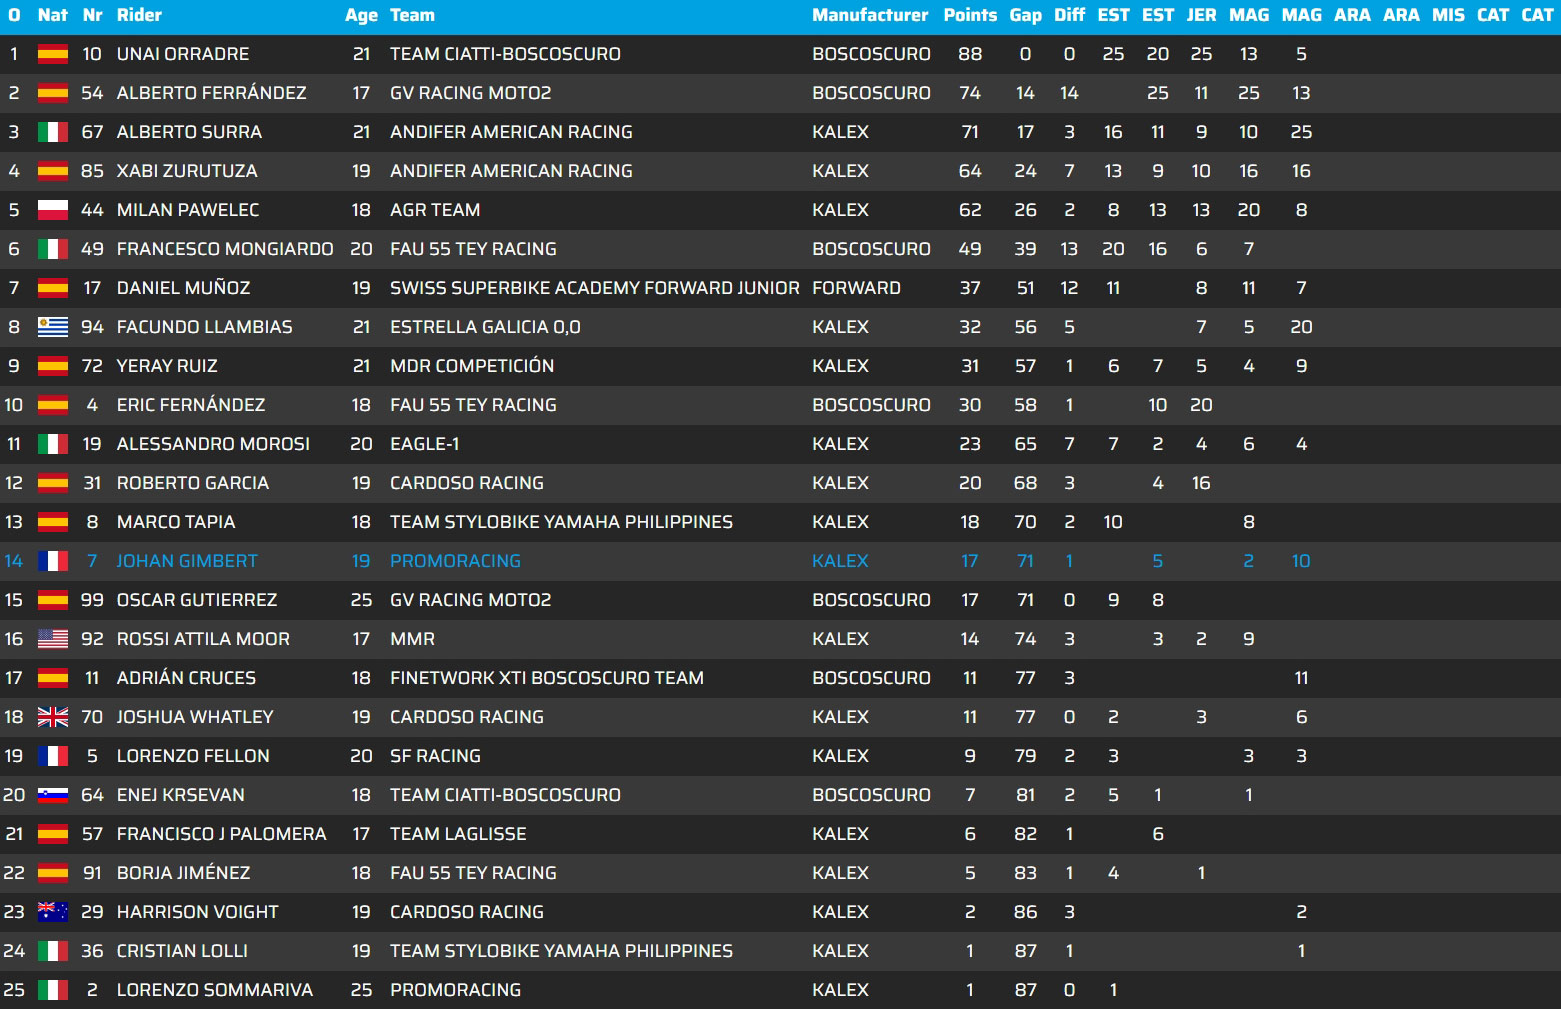Open highlighted rider Johan Gimbert

tap(187, 561)
